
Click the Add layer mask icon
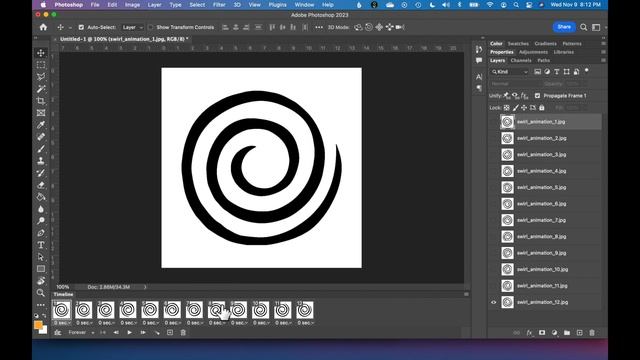click(x=542, y=333)
